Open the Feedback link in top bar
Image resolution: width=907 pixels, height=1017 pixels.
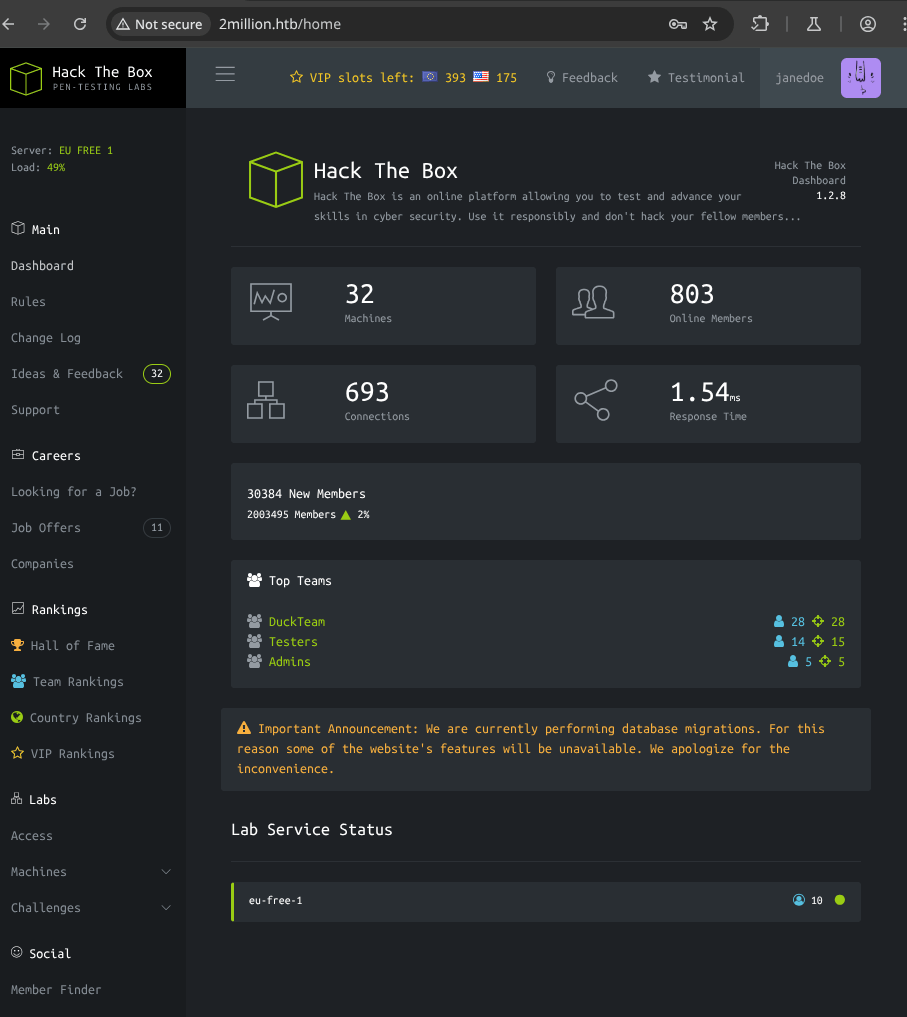pyautogui.click(x=582, y=78)
